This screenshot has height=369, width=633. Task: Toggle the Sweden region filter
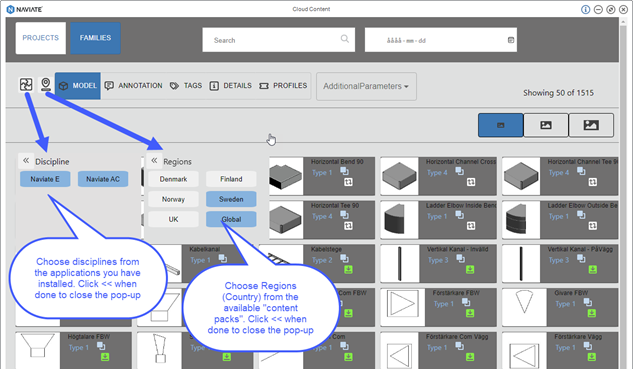pos(231,199)
